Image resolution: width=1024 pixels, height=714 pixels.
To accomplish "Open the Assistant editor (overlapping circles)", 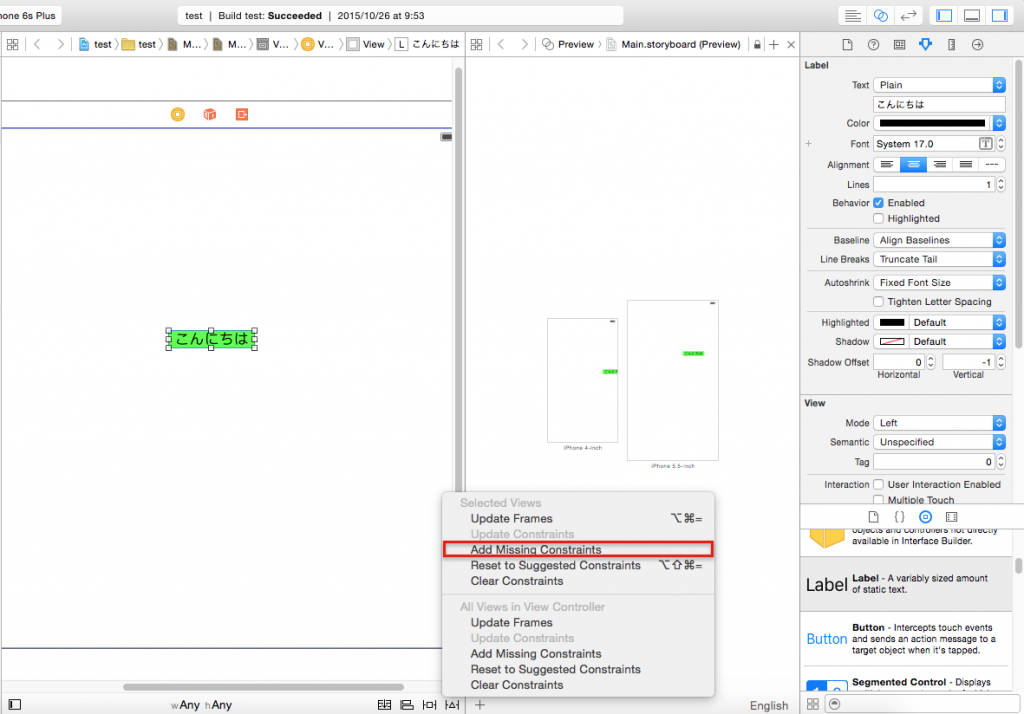I will [881, 16].
